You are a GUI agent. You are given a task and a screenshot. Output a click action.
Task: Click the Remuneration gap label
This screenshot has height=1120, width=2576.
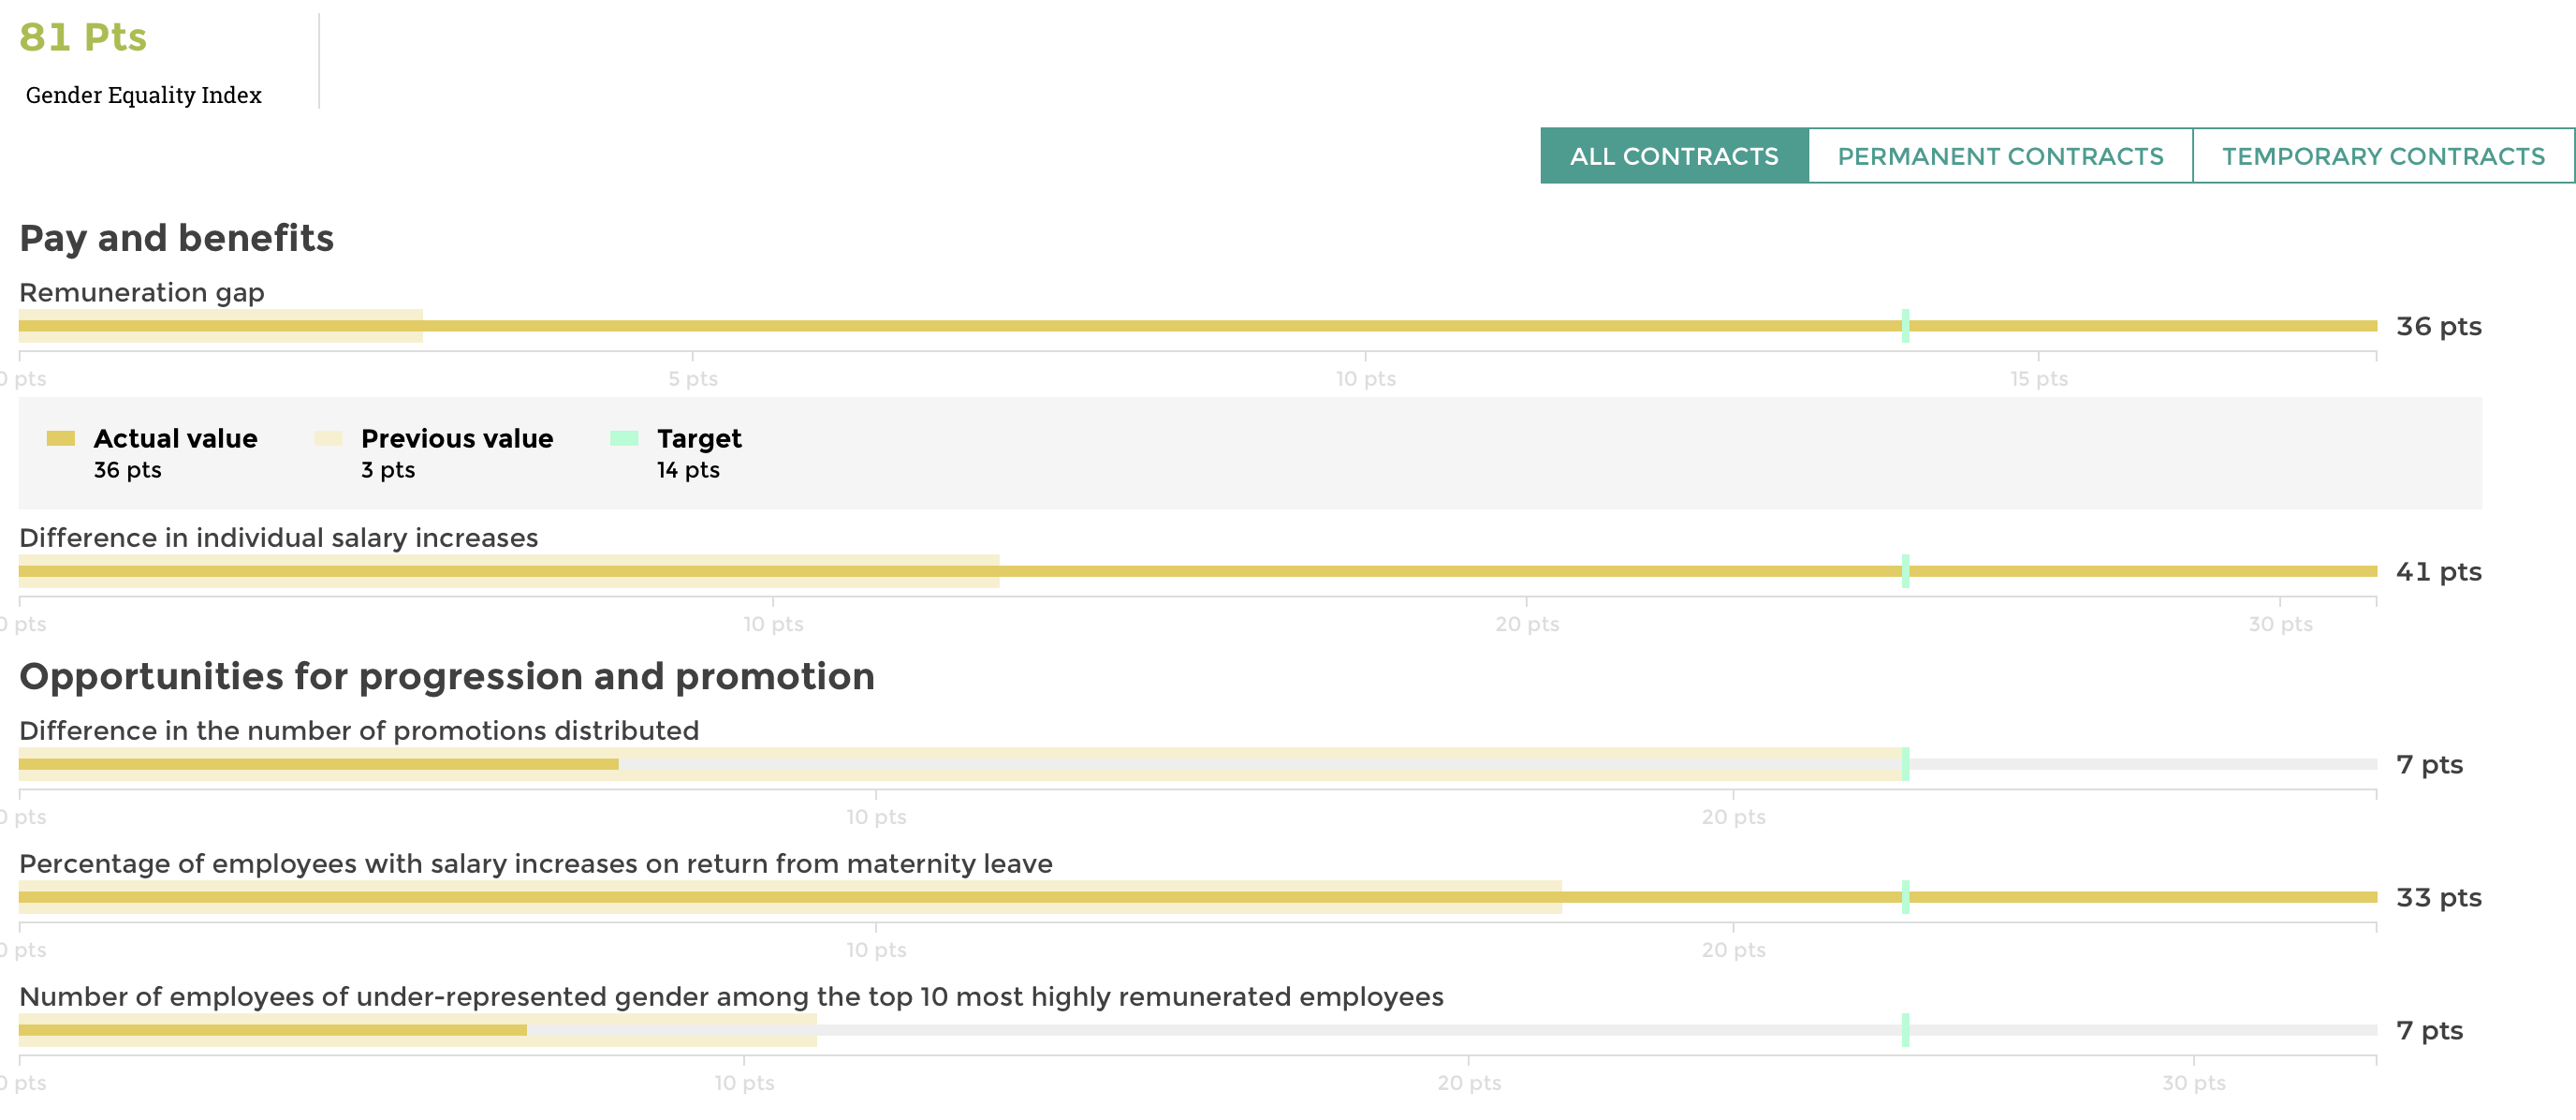pos(142,293)
